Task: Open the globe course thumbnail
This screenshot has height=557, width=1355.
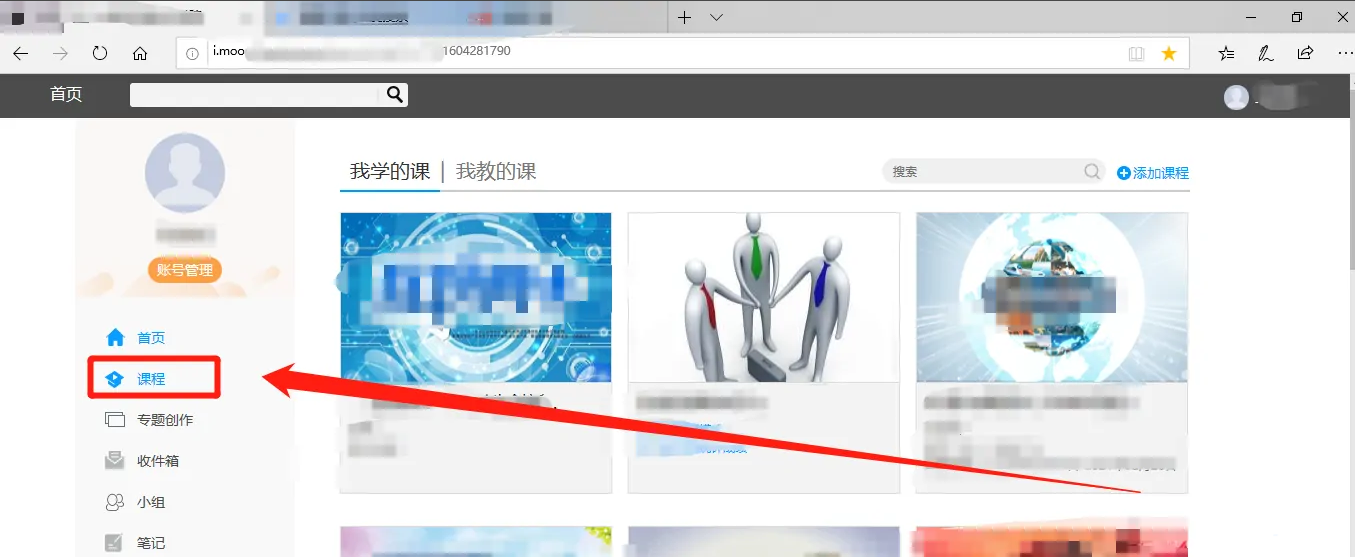Action: point(1052,298)
